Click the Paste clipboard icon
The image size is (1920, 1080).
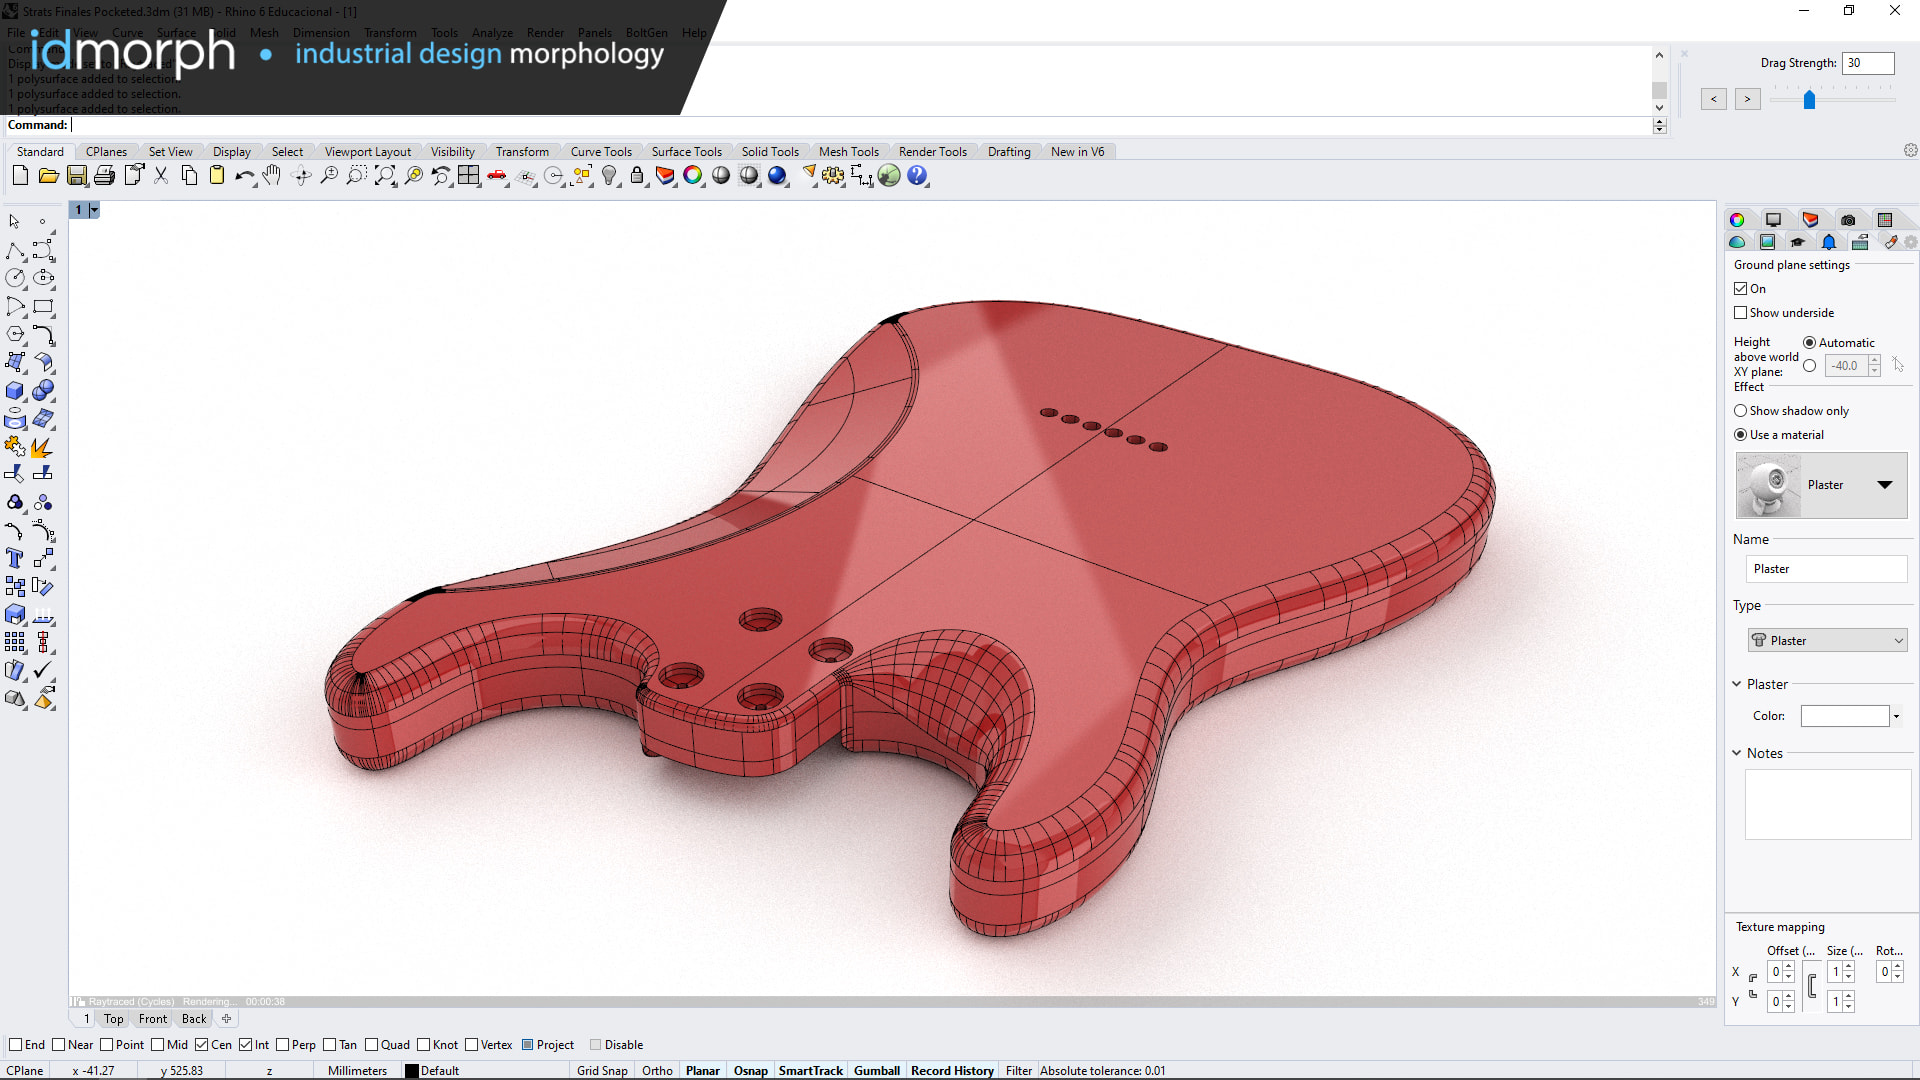click(x=216, y=176)
